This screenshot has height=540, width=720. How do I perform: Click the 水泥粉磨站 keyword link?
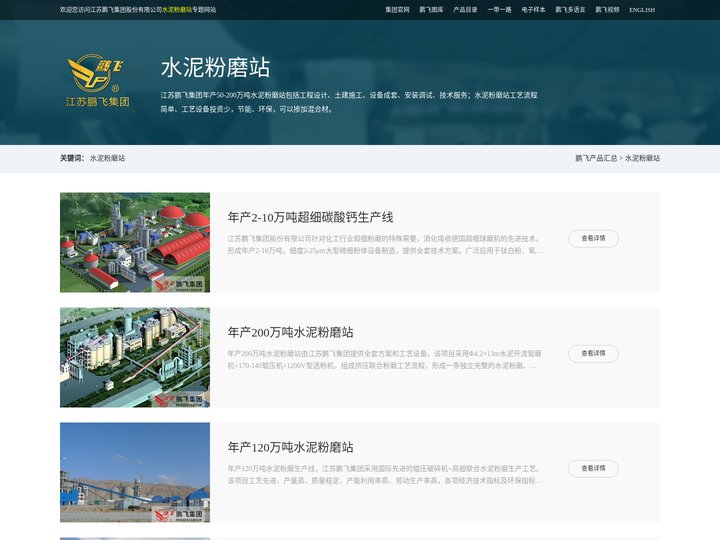coord(107,158)
